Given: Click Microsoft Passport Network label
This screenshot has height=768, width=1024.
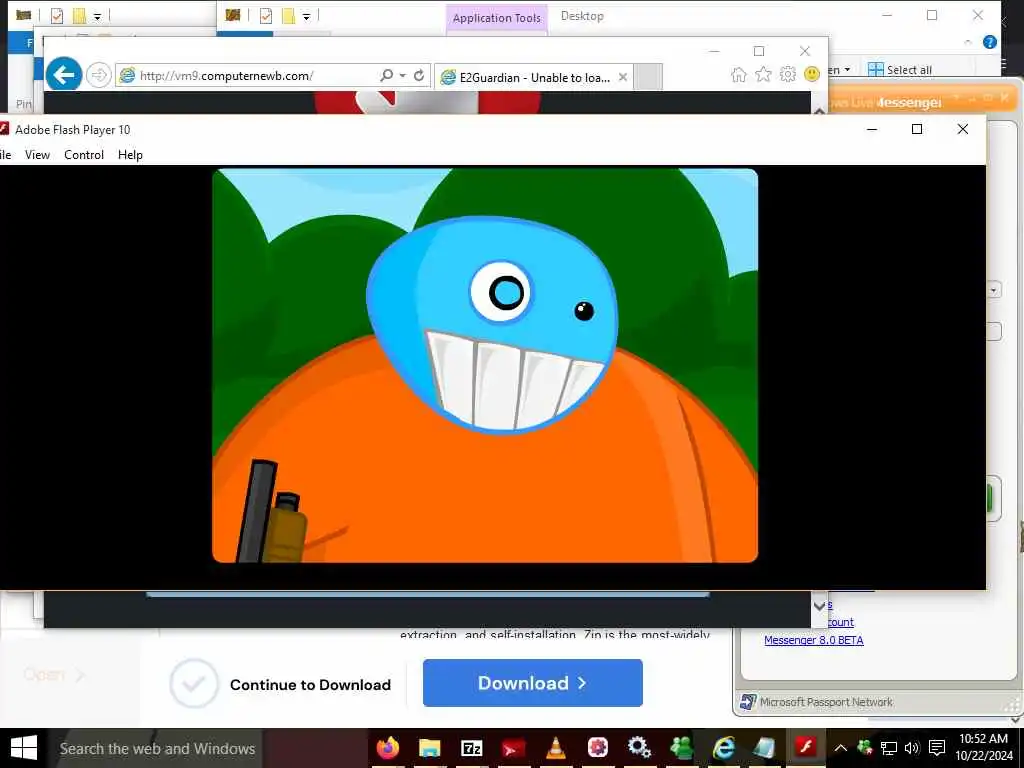Looking at the screenshot, I should coord(825,702).
